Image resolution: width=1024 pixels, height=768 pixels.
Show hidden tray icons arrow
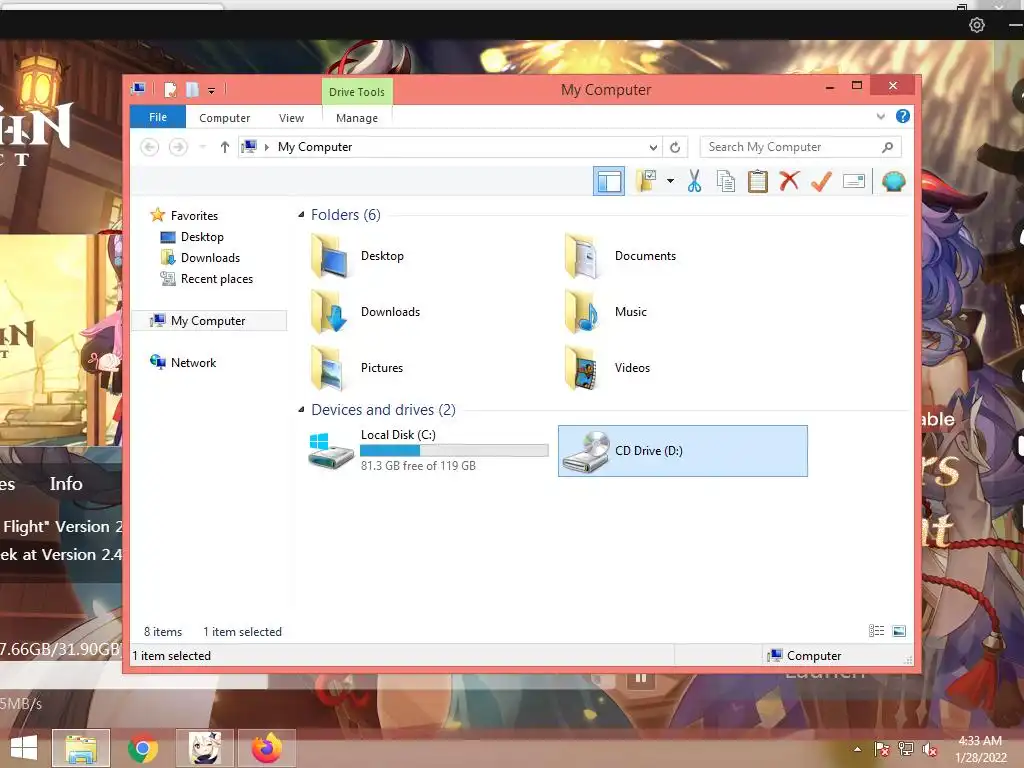pos(857,749)
